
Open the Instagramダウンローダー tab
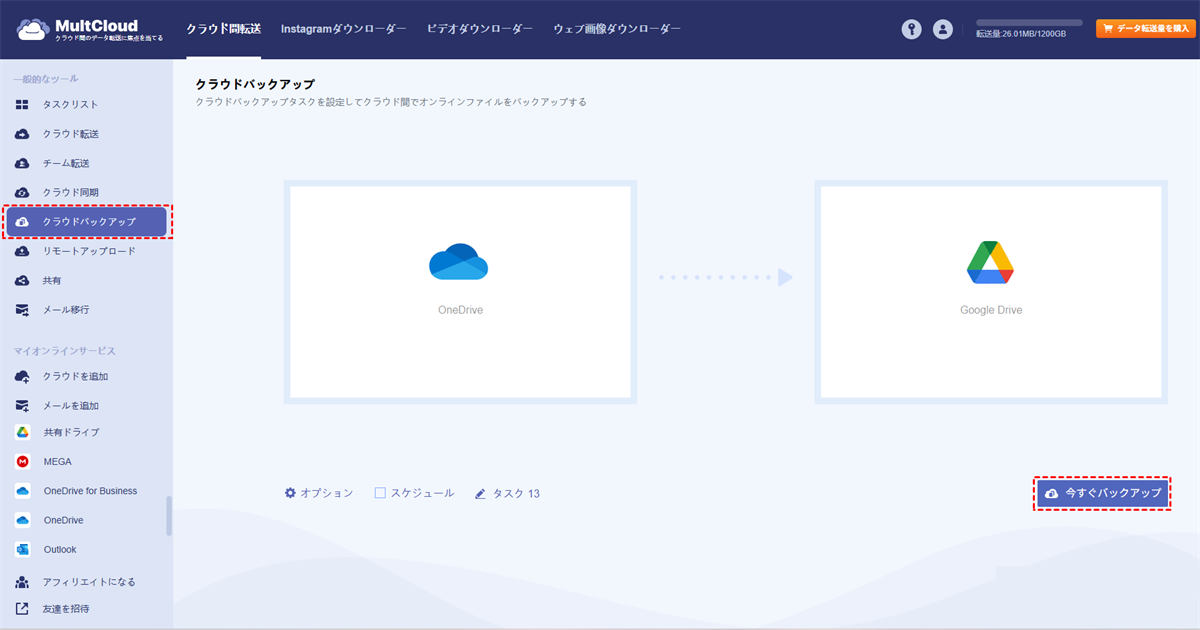(343, 29)
